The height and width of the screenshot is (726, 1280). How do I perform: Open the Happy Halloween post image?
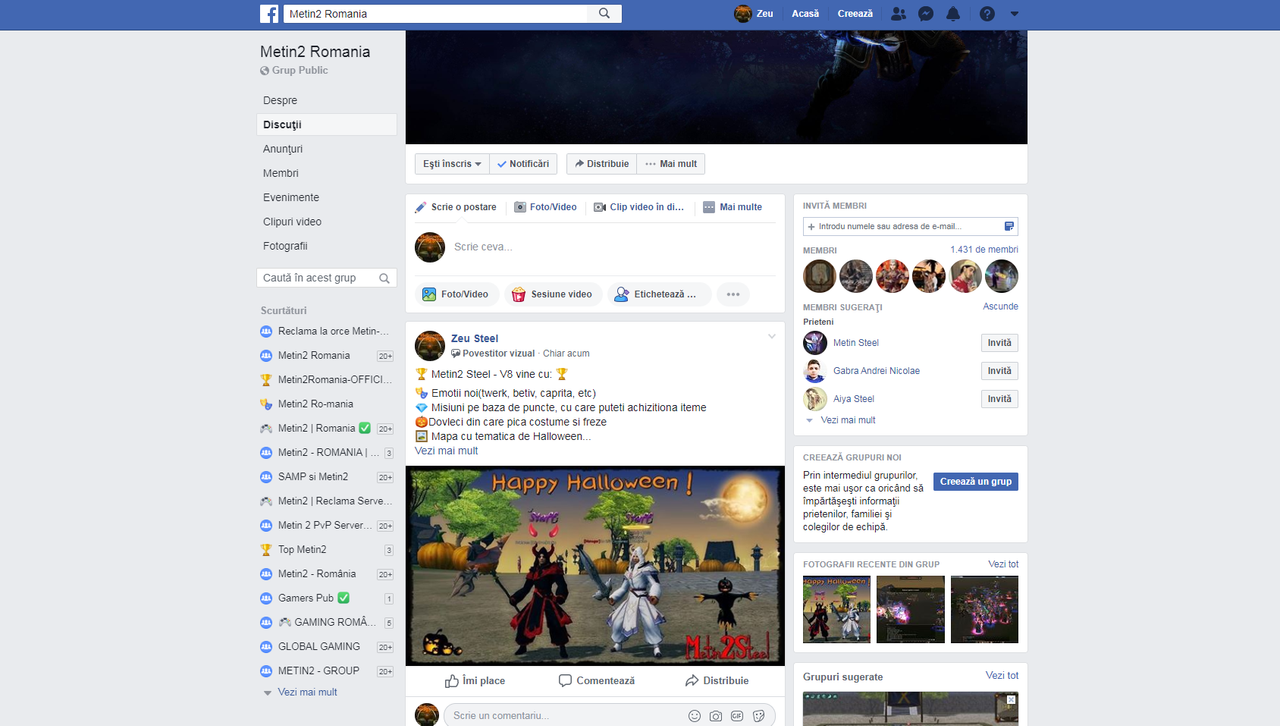point(595,565)
